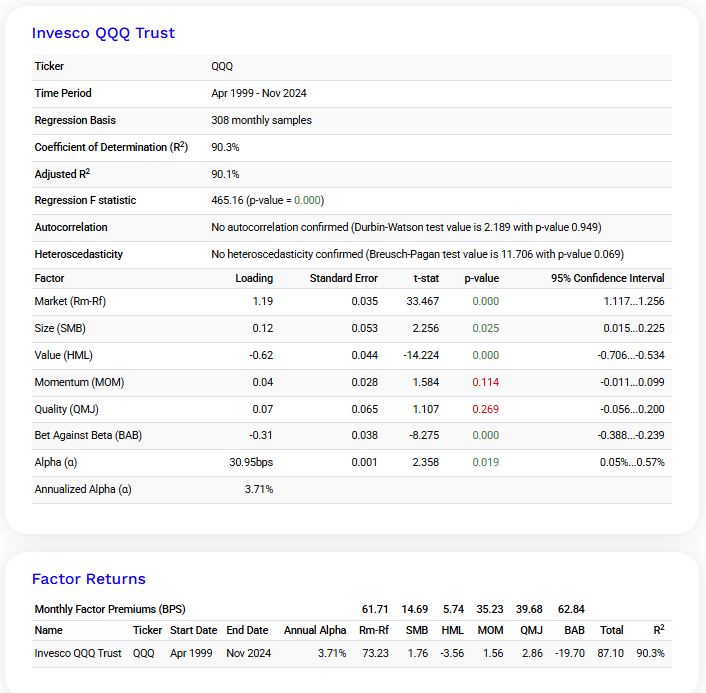Click the Adjusted R² value 90.1%
Viewport: 706px width, 693px height.
point(225,174)
